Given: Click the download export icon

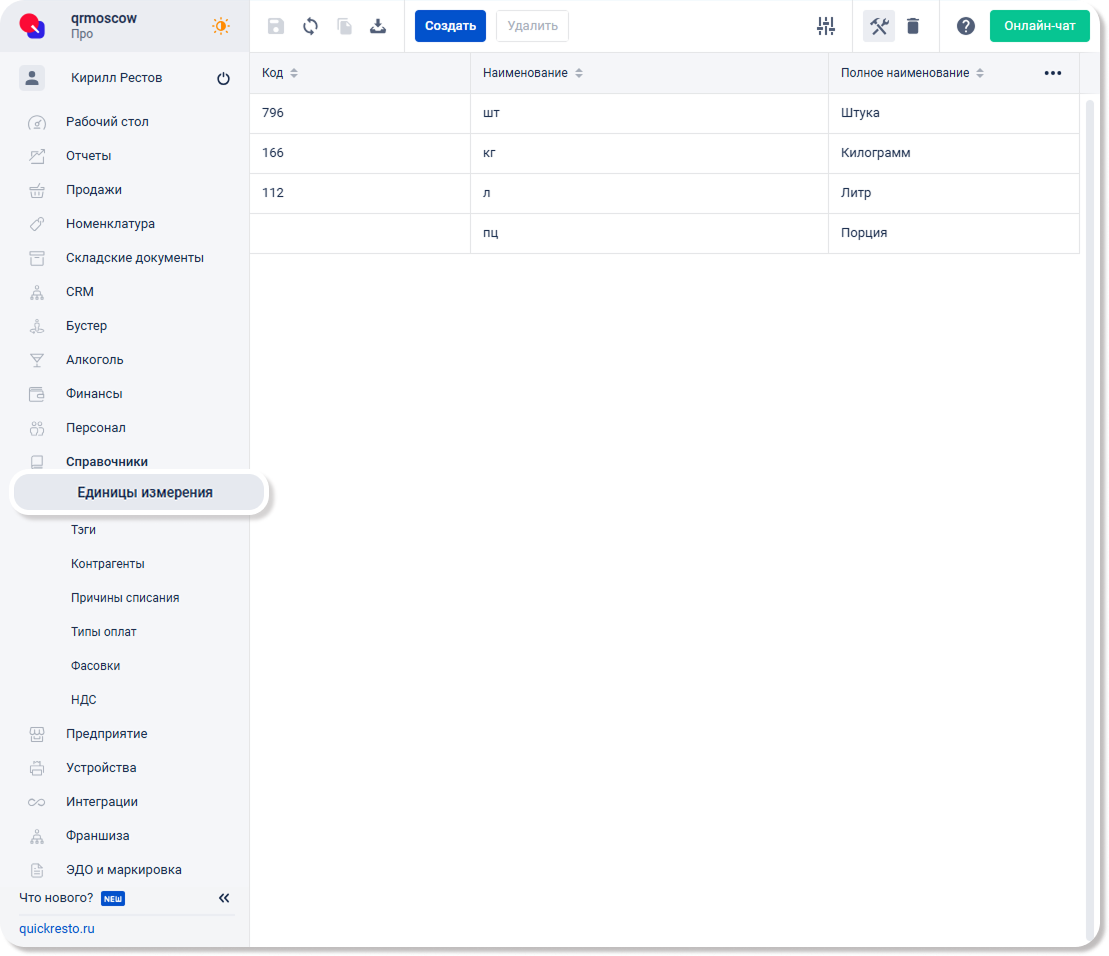Looking at the screenshot, I should [x=378, y=27].
